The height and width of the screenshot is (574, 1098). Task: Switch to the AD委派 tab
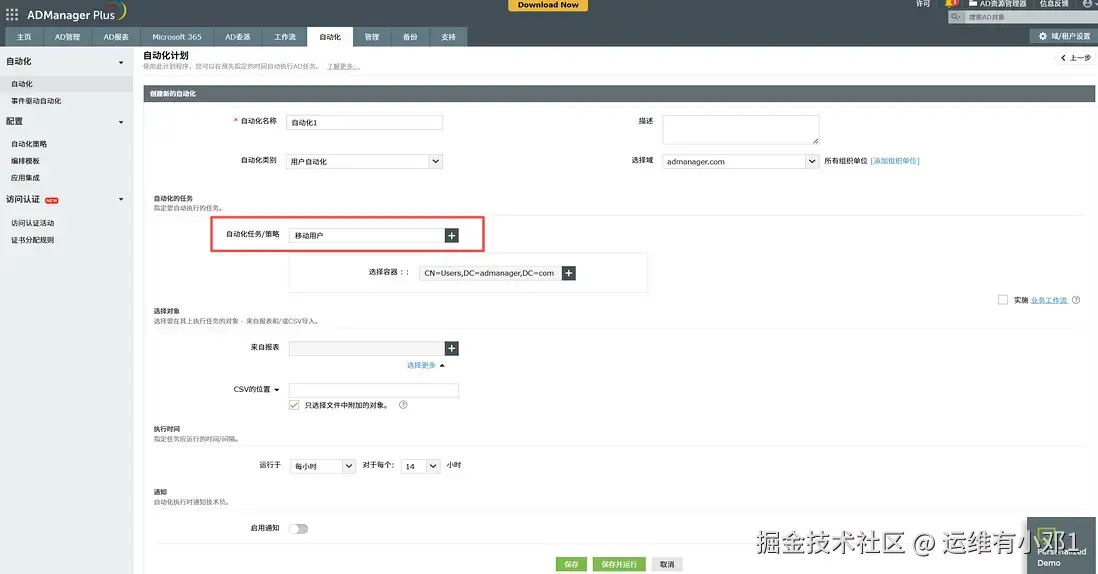click(237, 36)
